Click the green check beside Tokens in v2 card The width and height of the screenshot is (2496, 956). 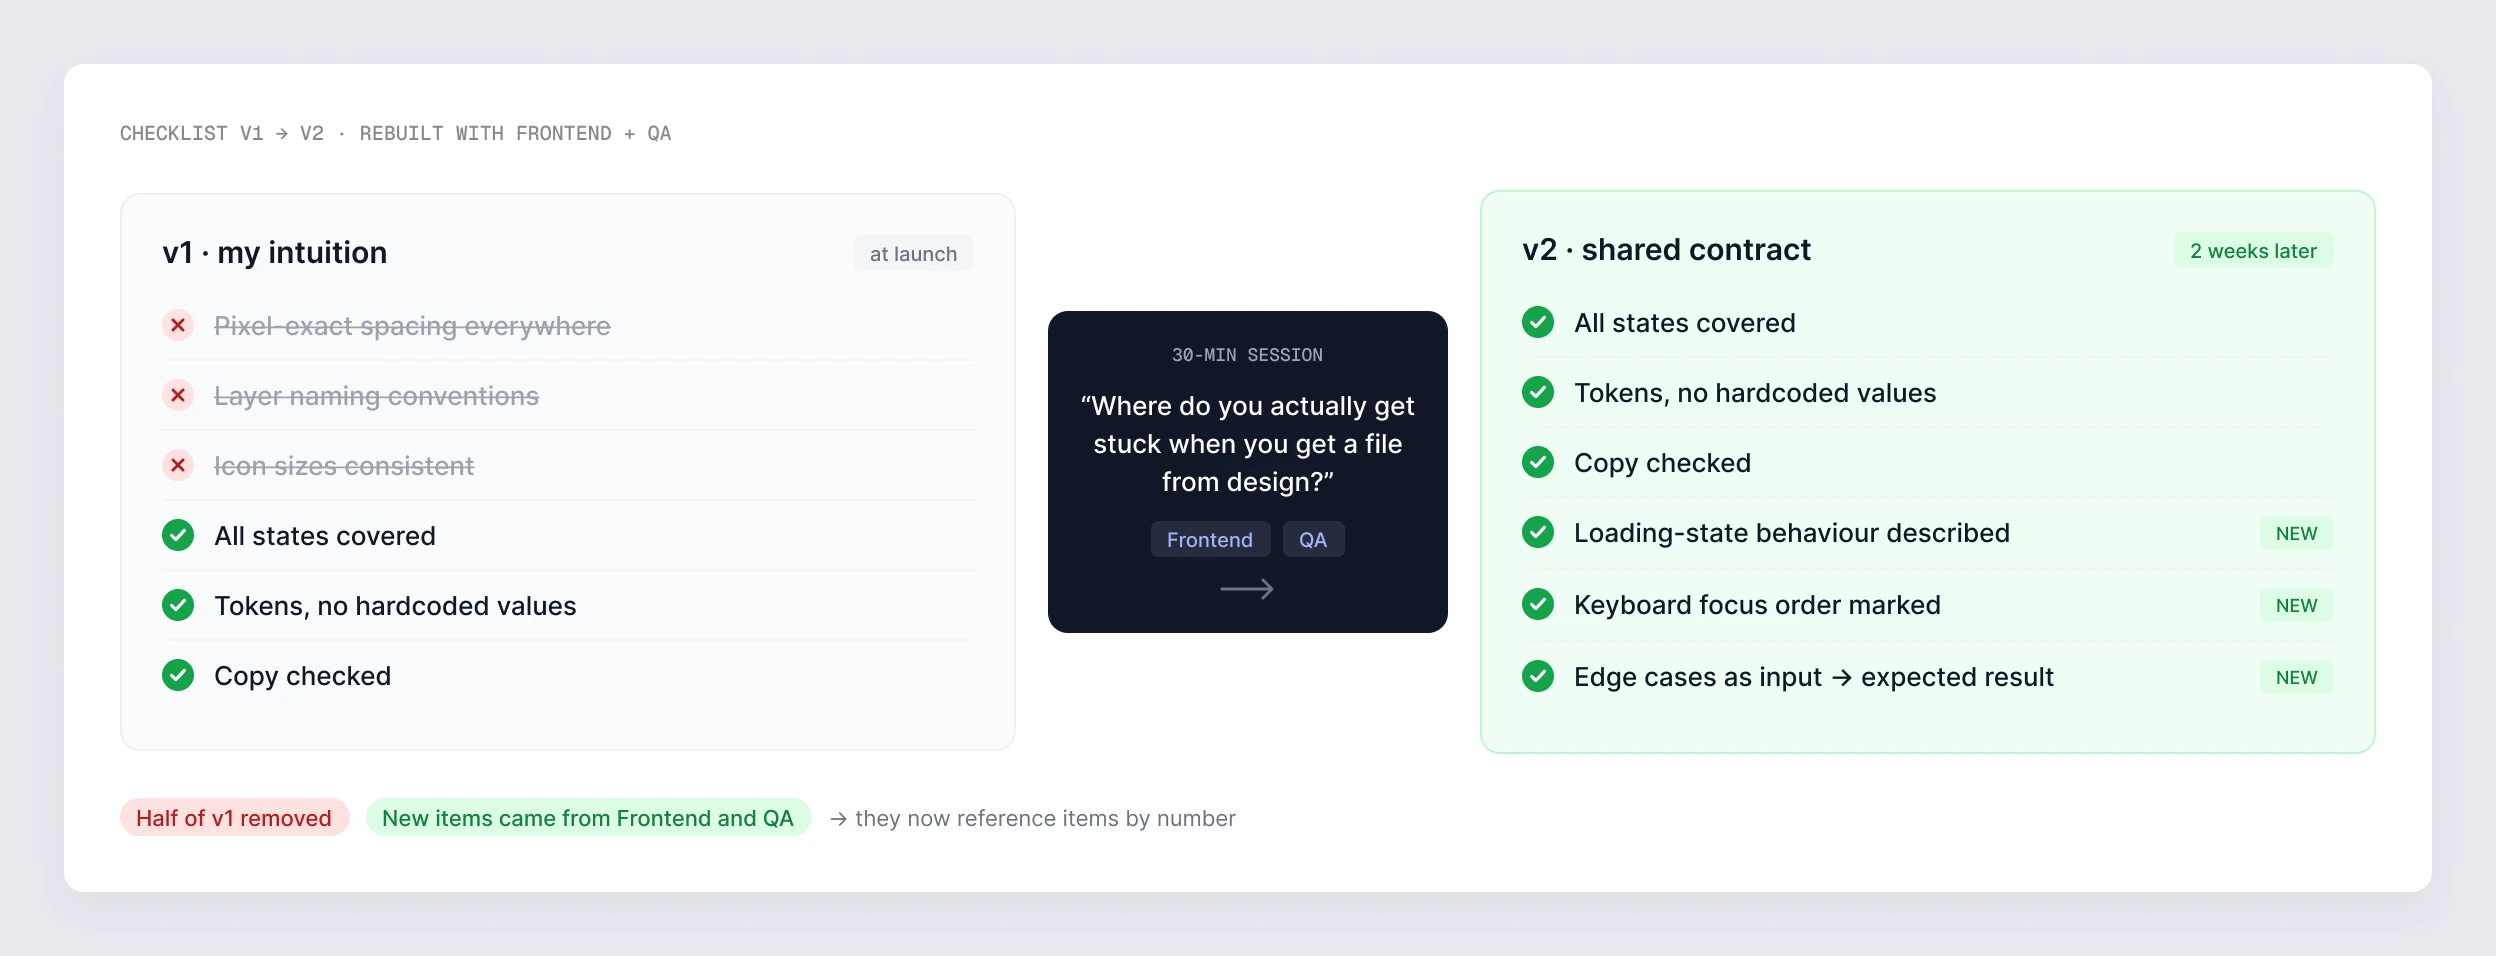click(1538, 392)
